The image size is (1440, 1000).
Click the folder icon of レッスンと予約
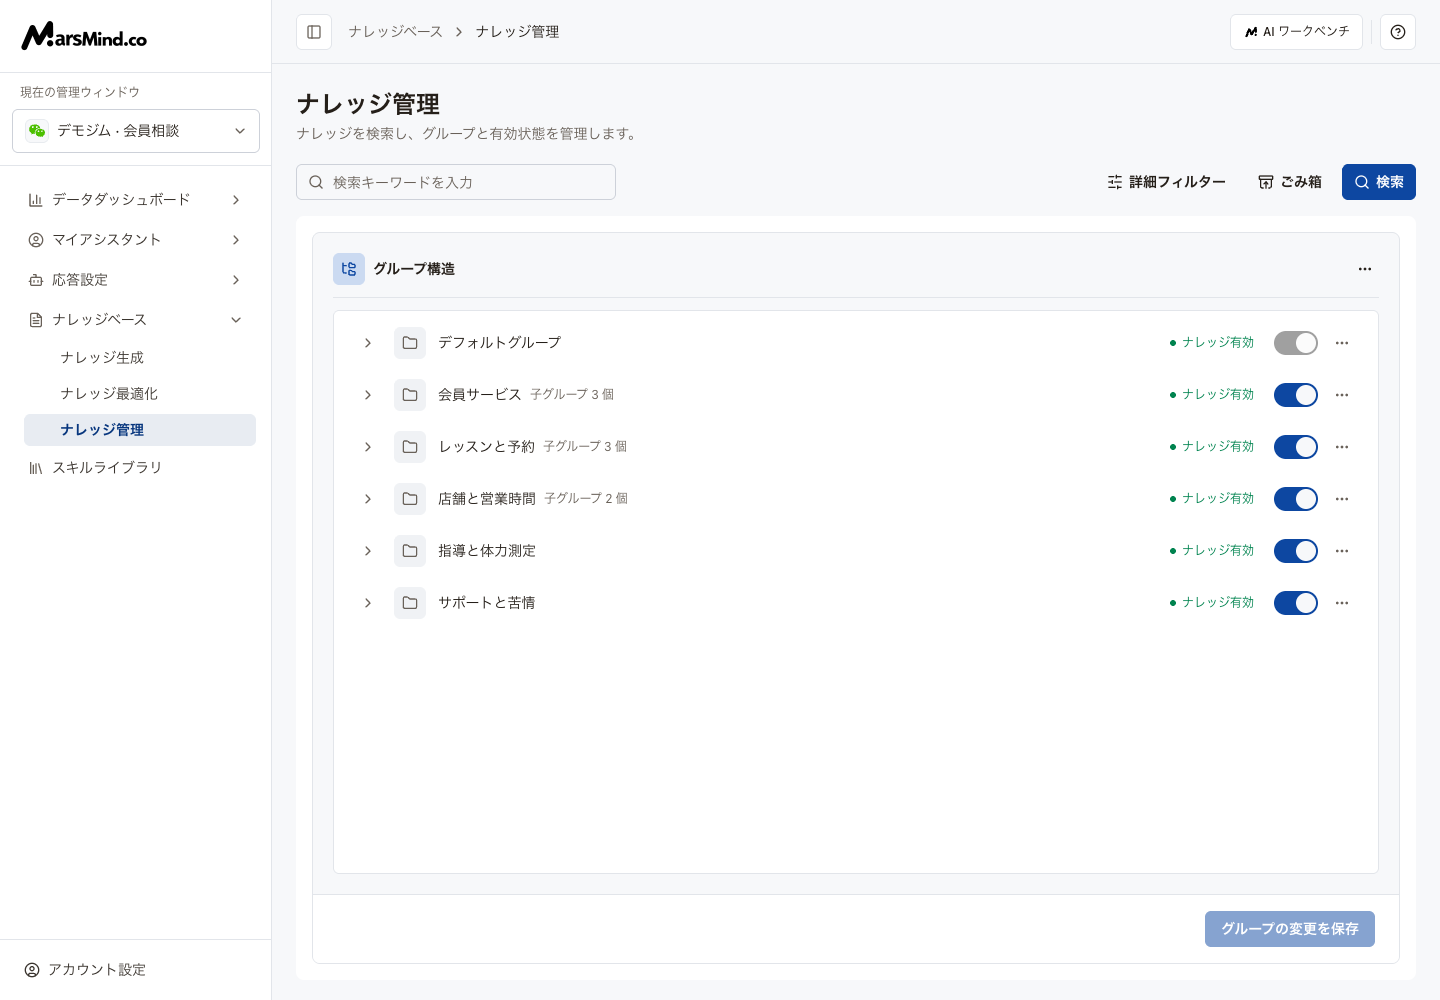[410, 447]
